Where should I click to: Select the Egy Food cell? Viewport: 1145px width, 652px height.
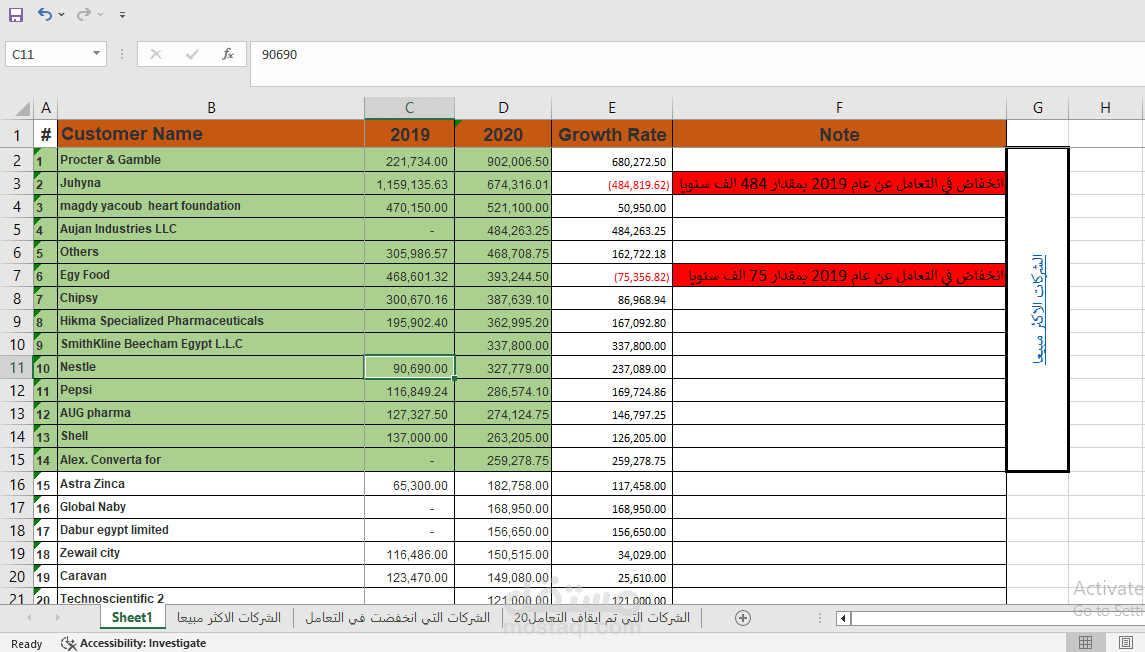[x=211, y=275]
